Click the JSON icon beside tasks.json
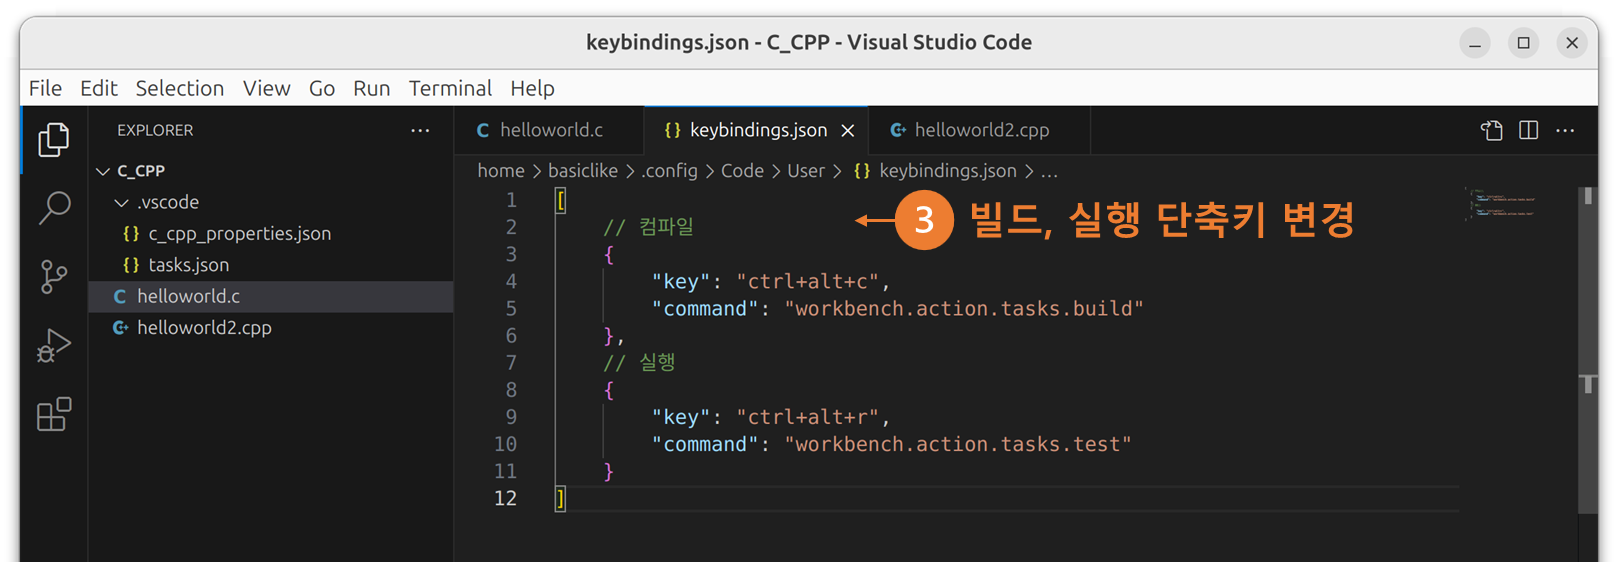 (131, 265)
